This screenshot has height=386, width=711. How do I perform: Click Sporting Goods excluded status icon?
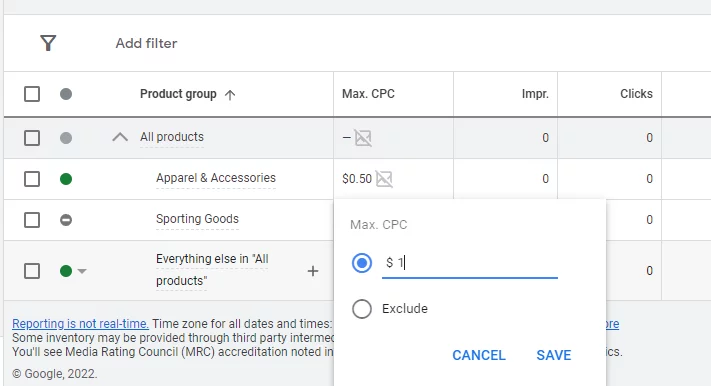click(x=66, y=220)
